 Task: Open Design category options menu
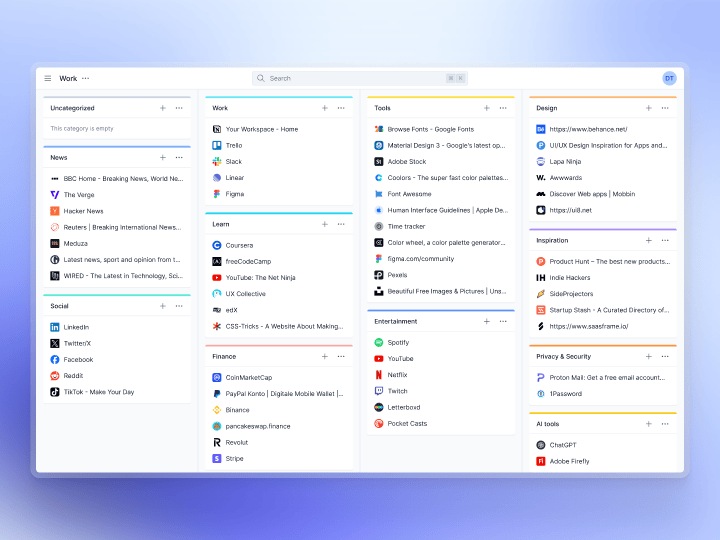point(665,108)
